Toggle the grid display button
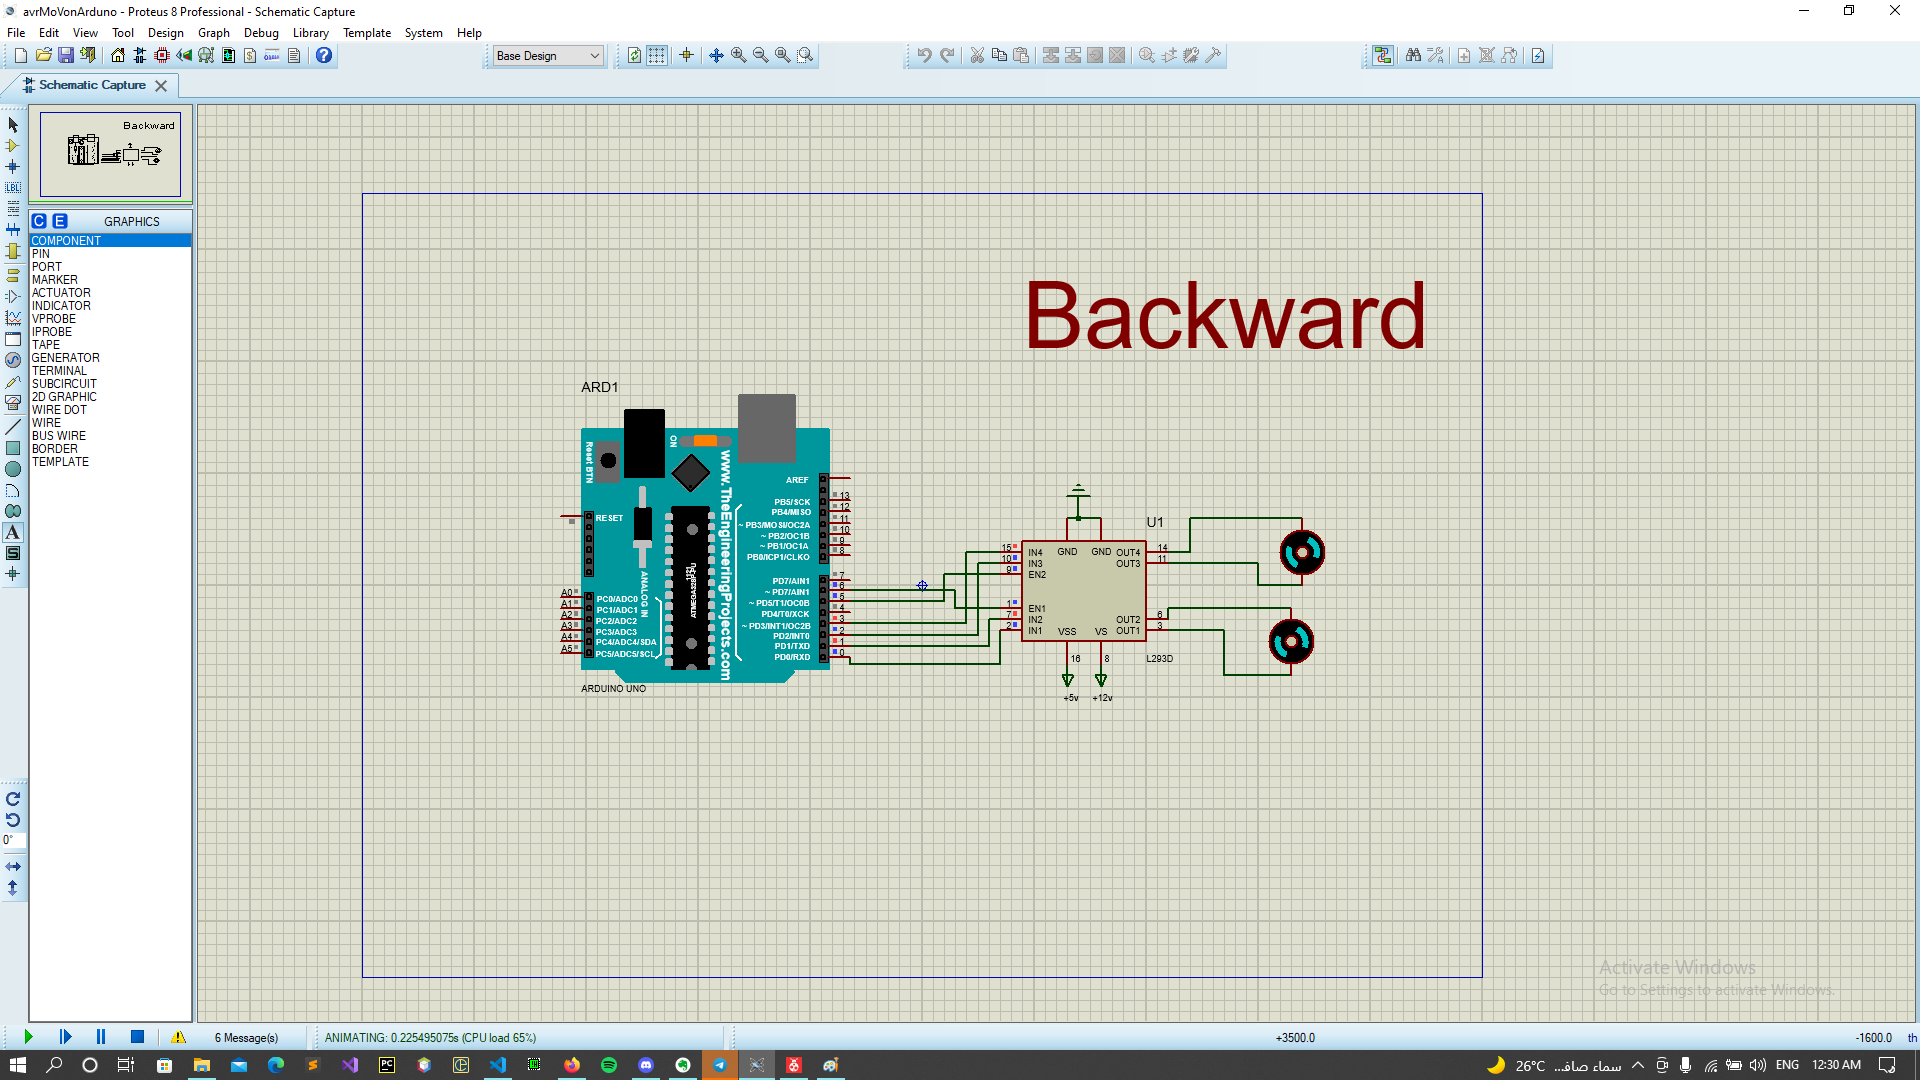 656,56
